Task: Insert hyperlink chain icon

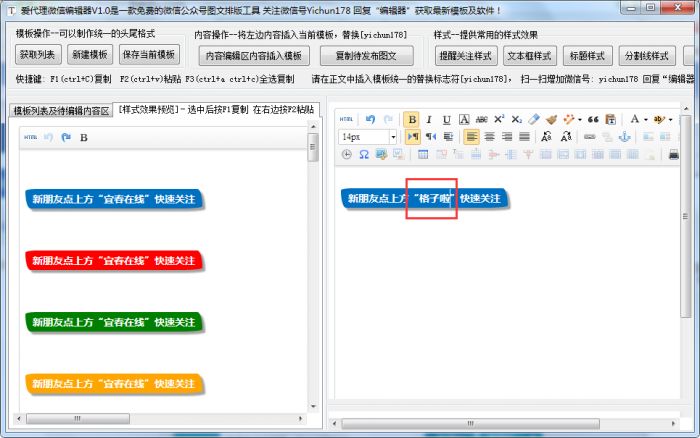Action: (x=589, y=137)
